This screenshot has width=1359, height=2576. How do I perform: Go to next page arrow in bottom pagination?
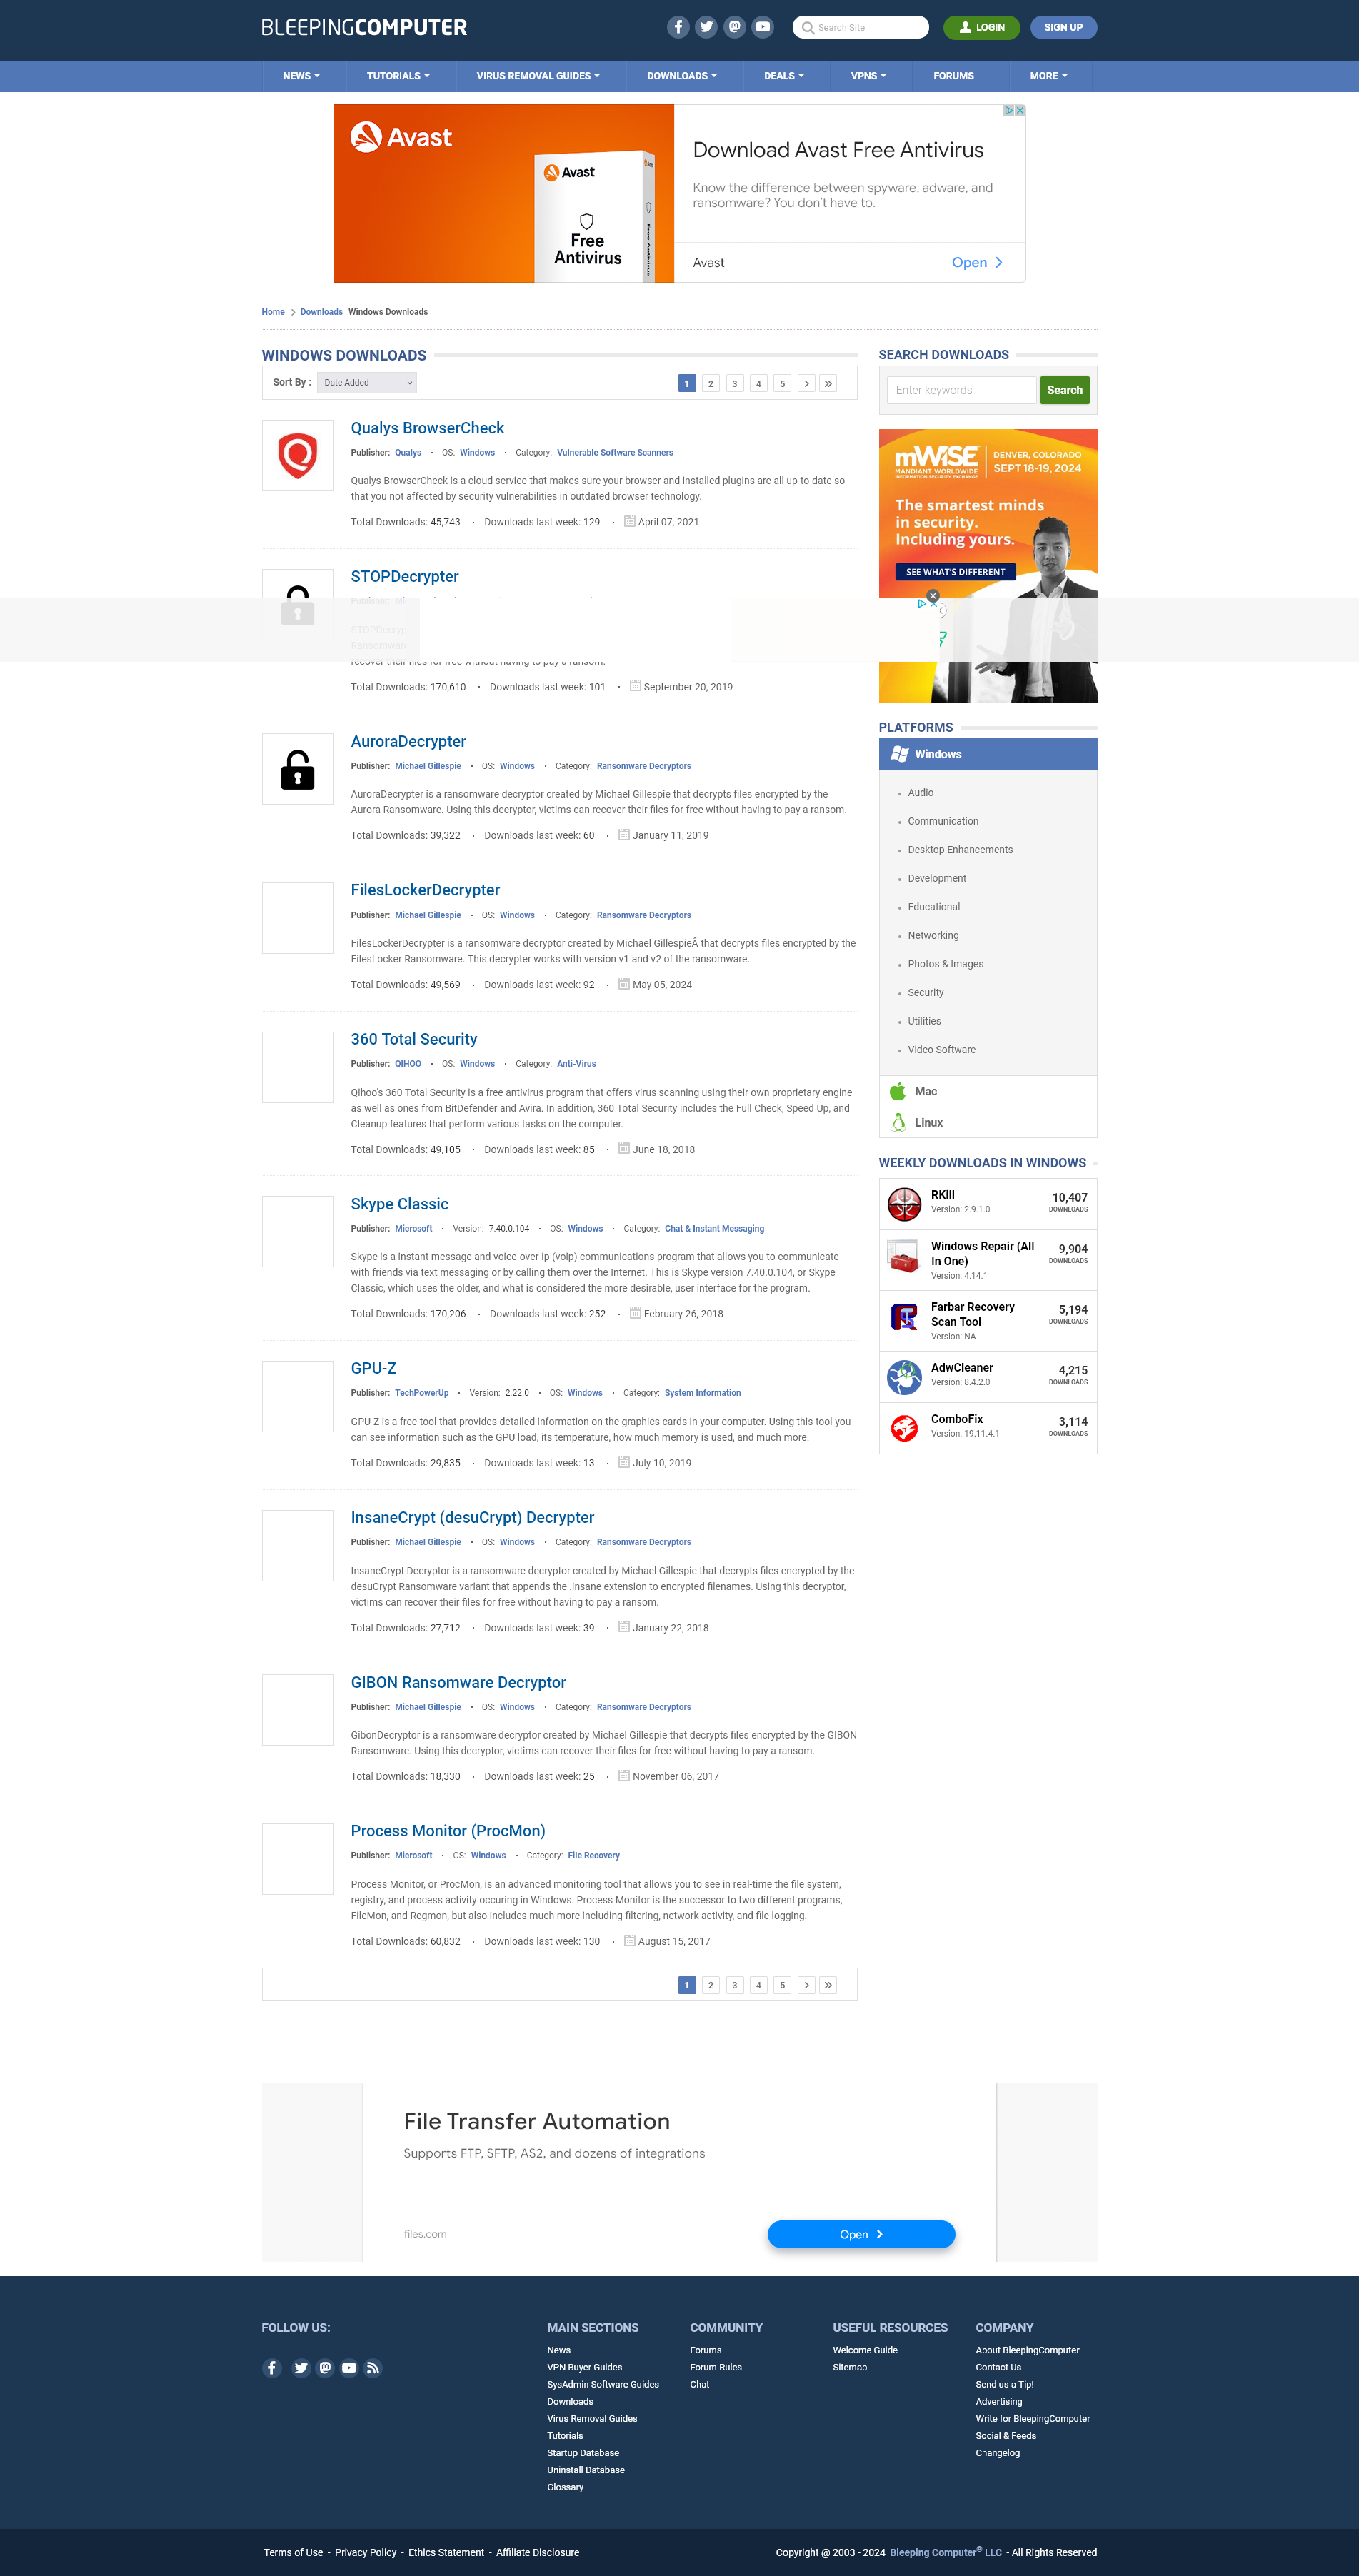pyautogui.click(x=806, y=1985)
